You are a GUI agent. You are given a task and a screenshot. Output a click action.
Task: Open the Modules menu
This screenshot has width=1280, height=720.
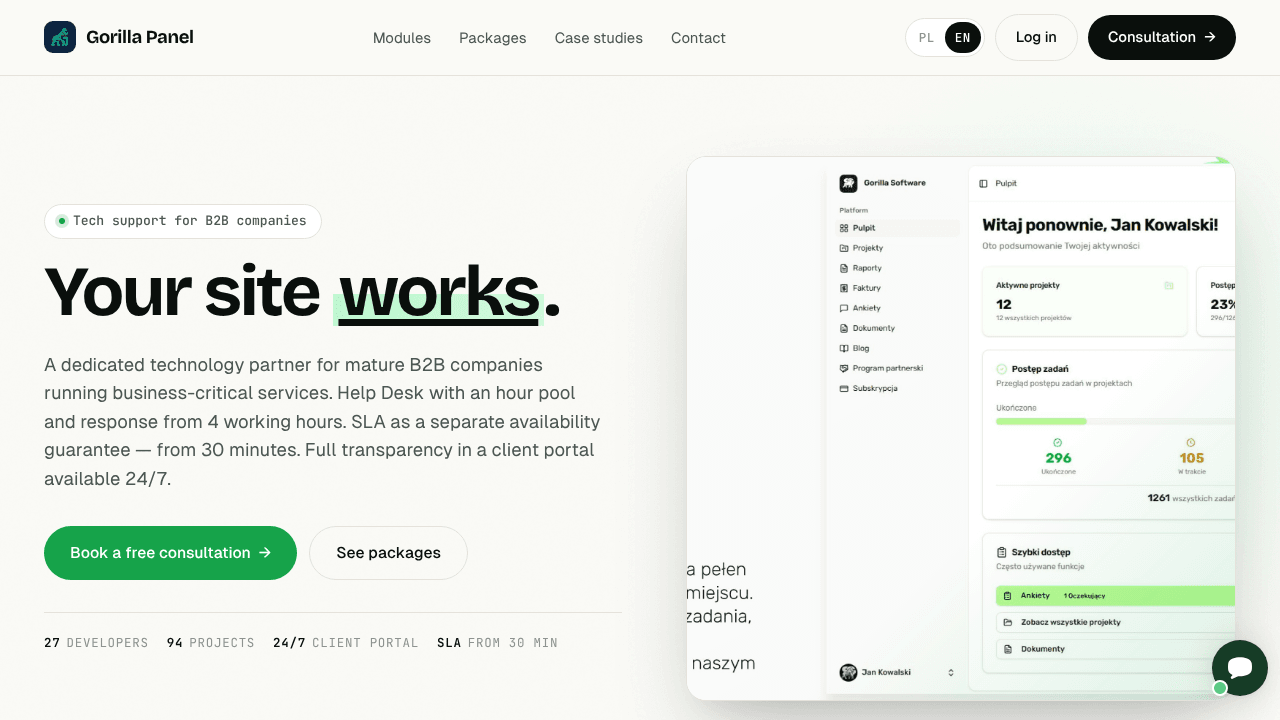[x=402, y=38]
